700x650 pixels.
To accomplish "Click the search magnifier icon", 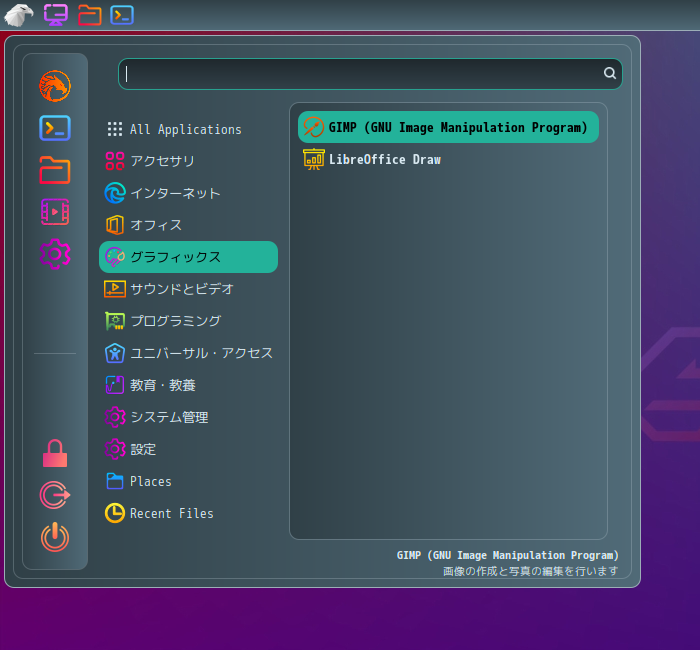I will click(x=610, y=73).
